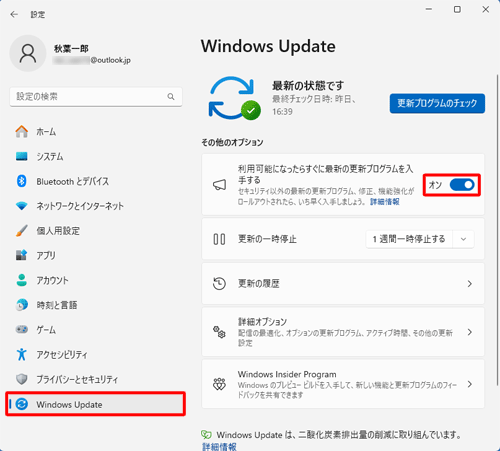Maximize the Settings window
The image size is (500, 451).
tap(457, 9)
